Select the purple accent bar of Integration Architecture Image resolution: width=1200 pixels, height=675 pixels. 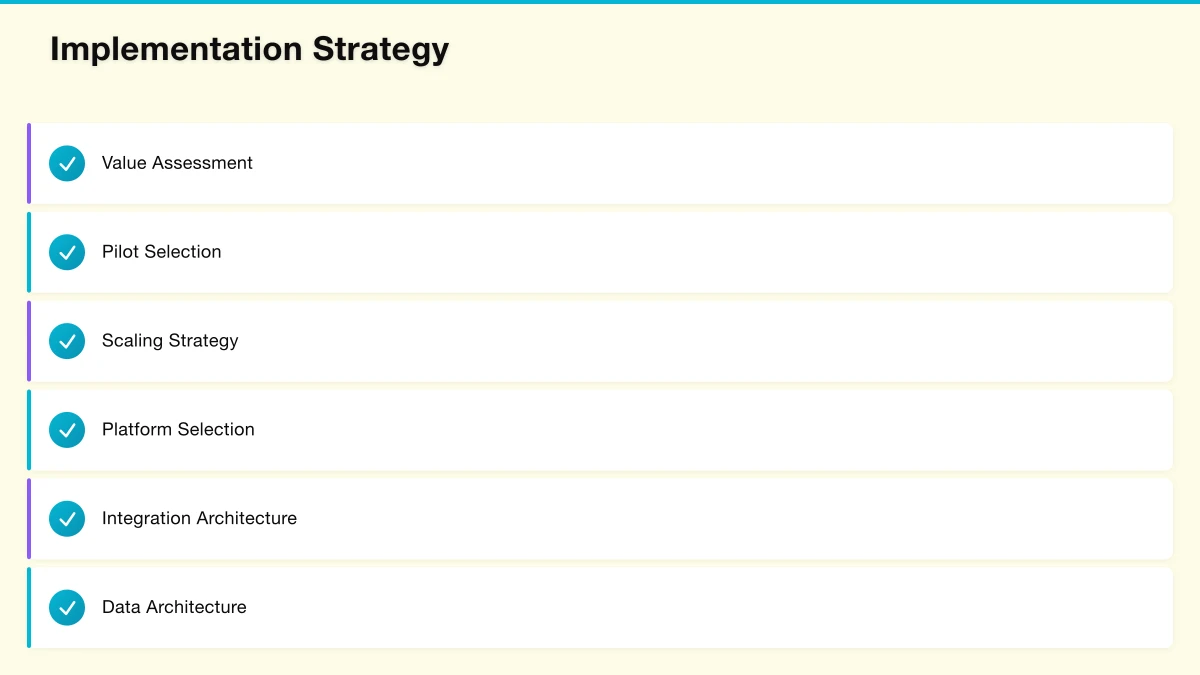29,519
